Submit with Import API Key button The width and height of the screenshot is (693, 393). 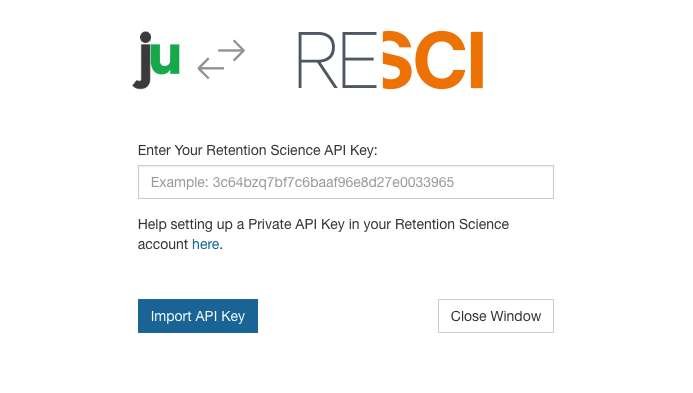coord(198,316)
